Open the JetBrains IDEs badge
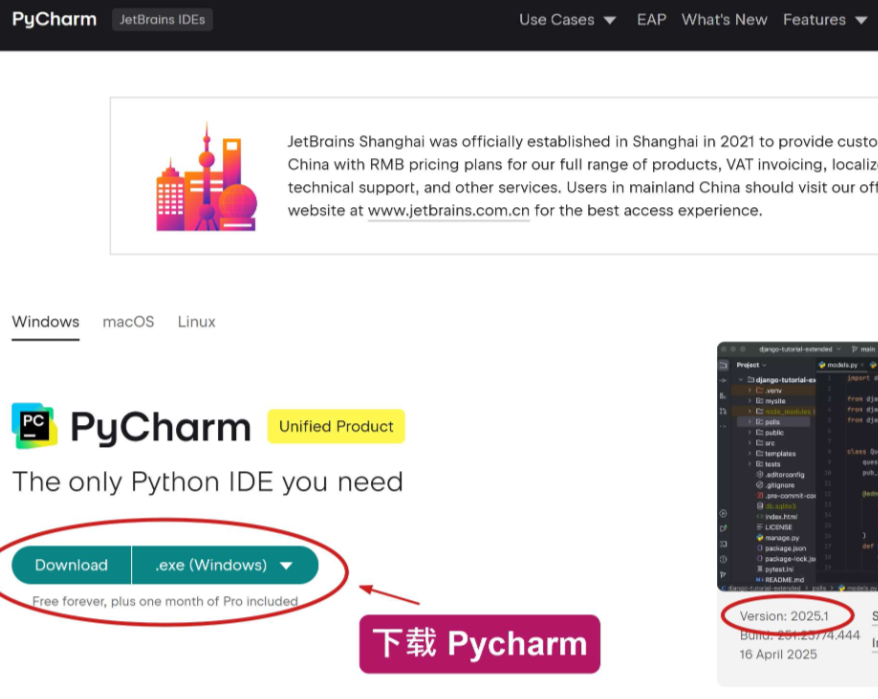Viewport: 878px width, 699px height. pyautogui.click(x=162, y=20)
